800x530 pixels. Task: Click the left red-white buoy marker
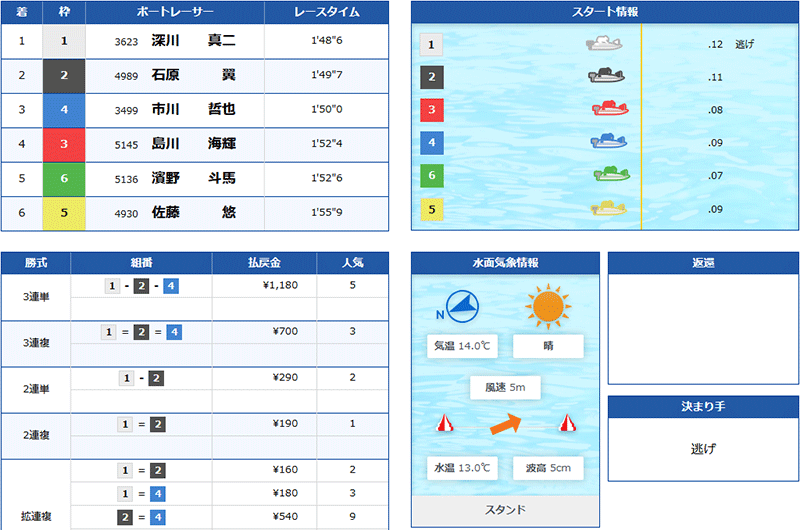[445, 423]
